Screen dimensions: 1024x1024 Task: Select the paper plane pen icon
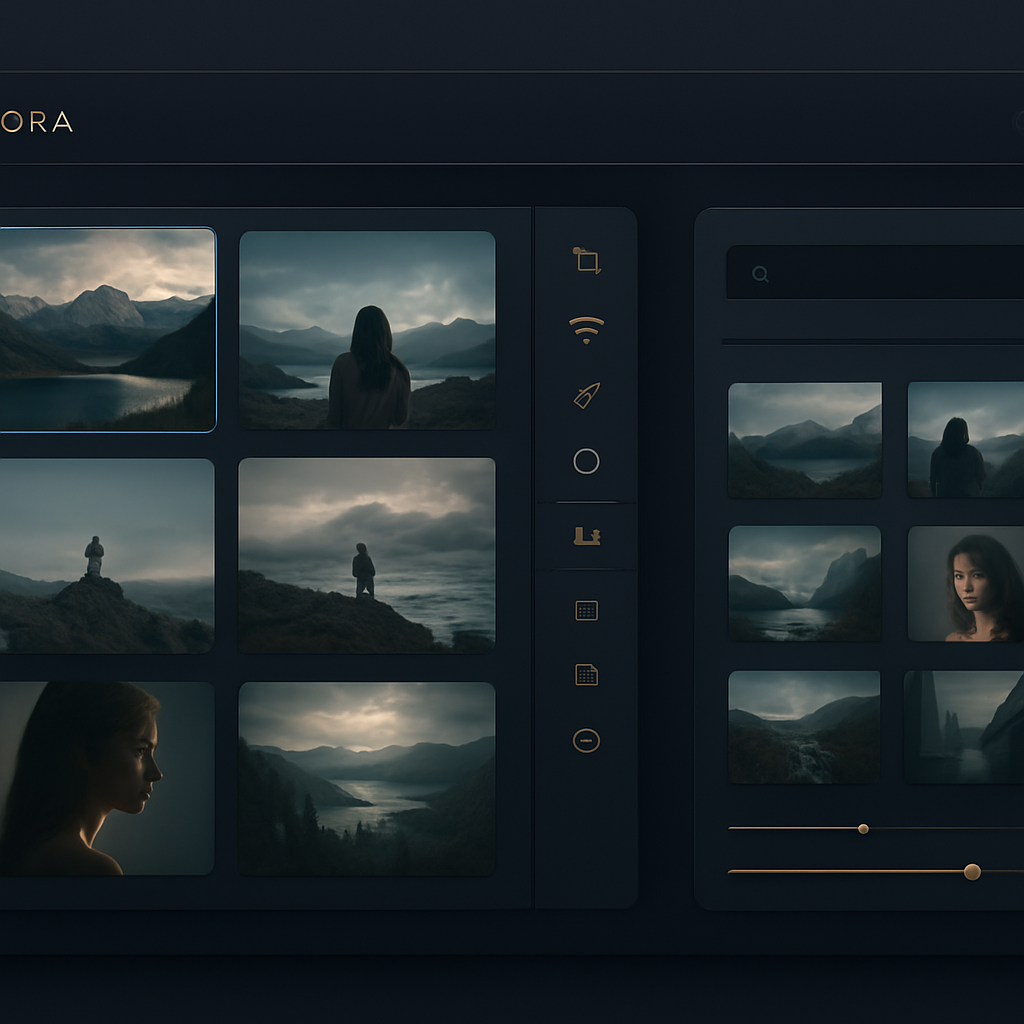(x=586, y=396)
